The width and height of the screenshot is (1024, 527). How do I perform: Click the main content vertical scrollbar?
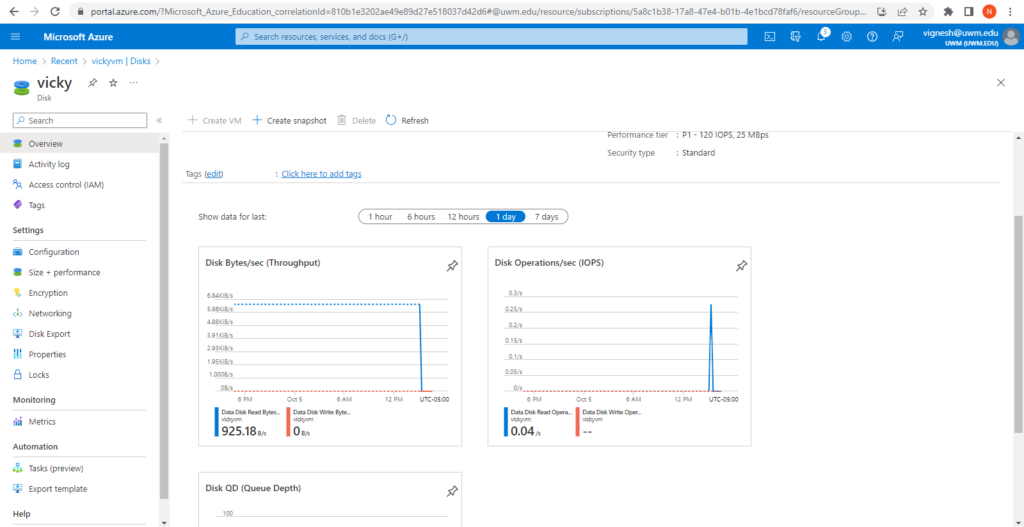click(x=1018, y=323)
